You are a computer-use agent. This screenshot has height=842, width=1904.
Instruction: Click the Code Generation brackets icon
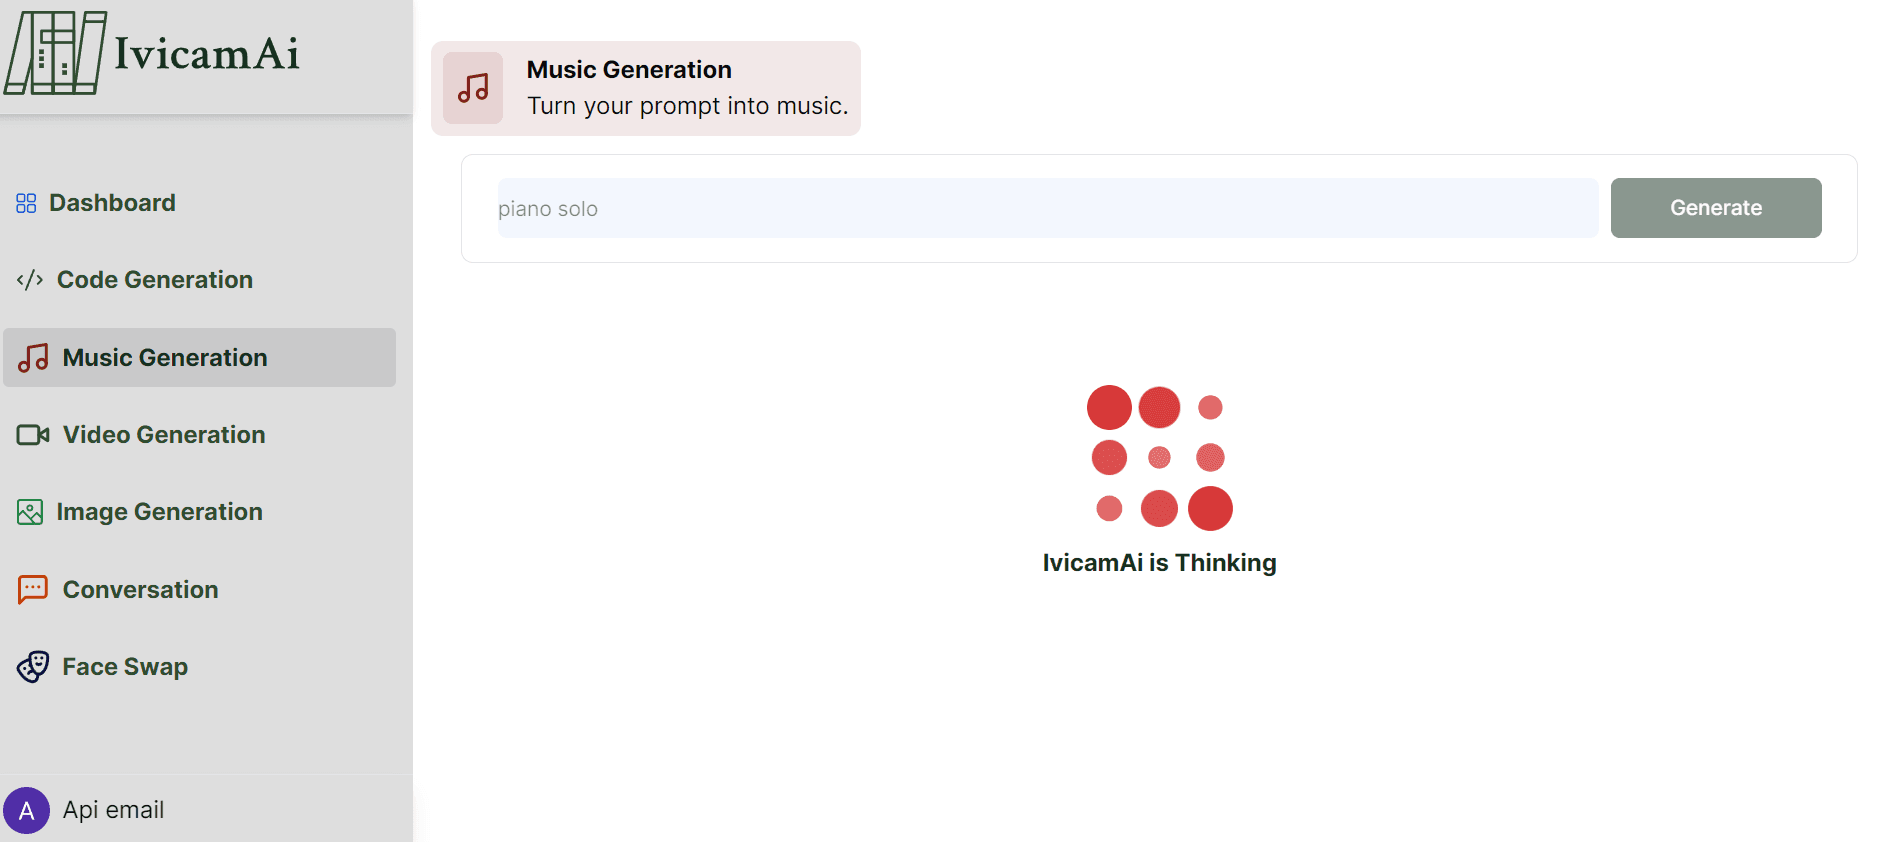tap(30, 280)
